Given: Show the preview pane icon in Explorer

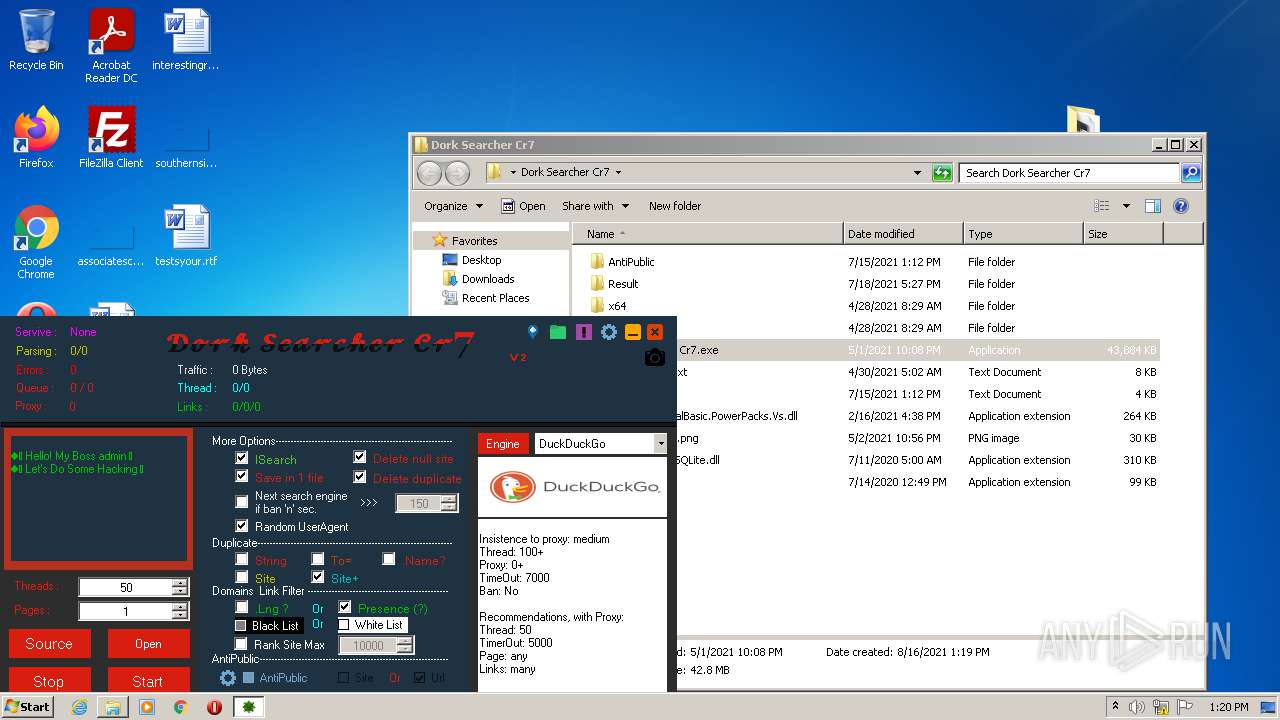Looking at the screenshot, I should [x=1153, y=206].
